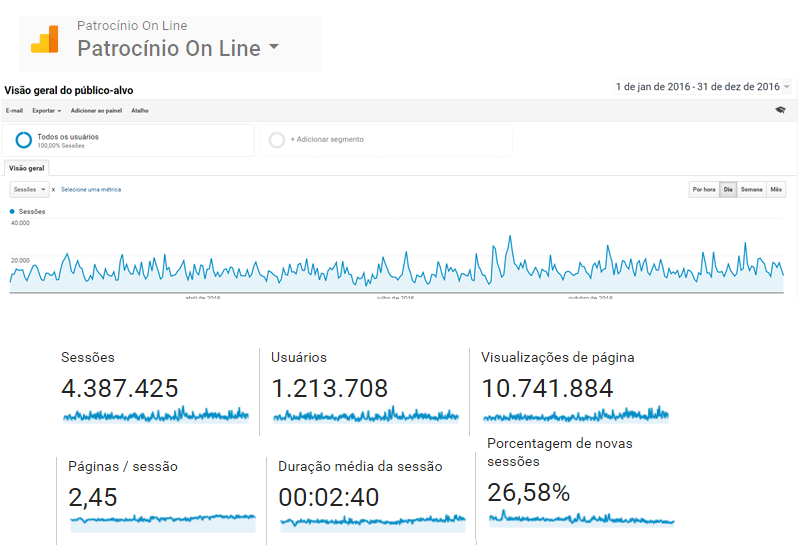
Task: Open the Patrocínio On Line account dropdown arrow
Action: (x=274, y=46)
